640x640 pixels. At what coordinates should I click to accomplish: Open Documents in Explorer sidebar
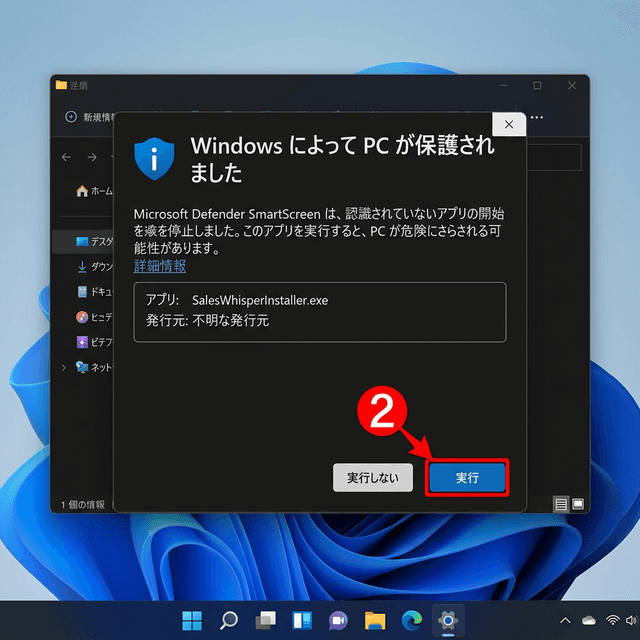point(95,291)
